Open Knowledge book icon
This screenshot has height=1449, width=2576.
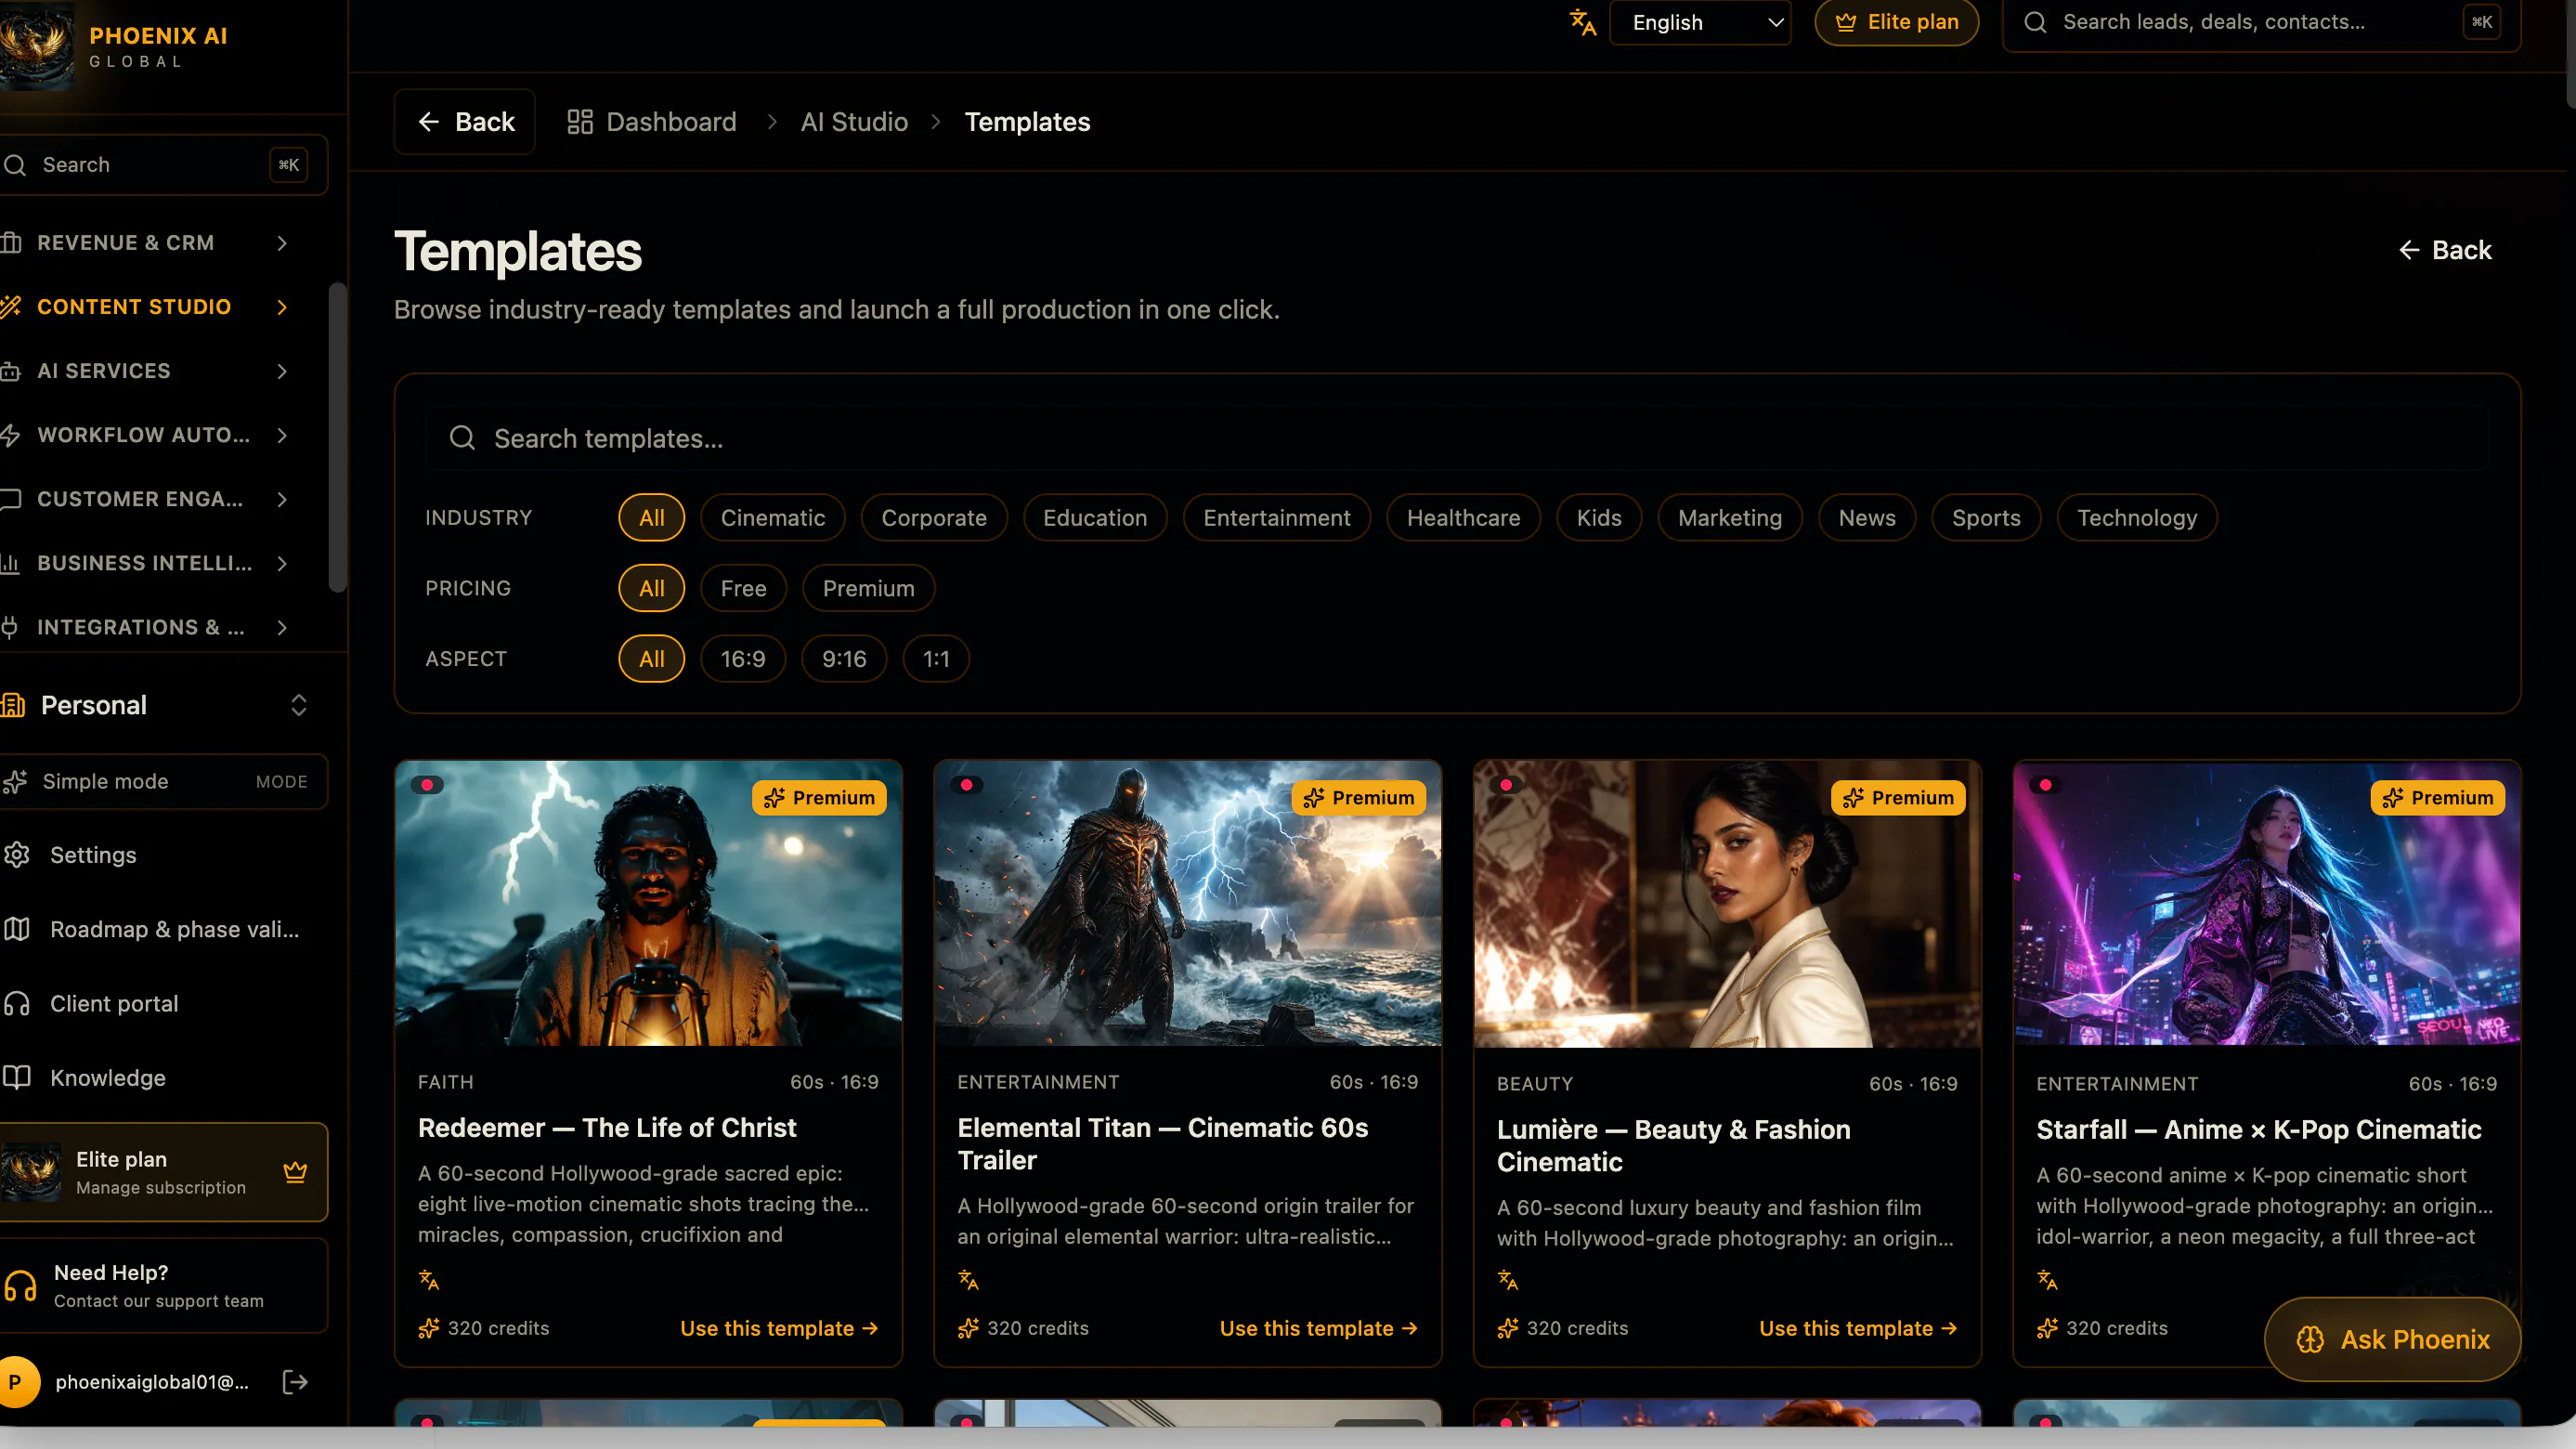[17, 1077]
